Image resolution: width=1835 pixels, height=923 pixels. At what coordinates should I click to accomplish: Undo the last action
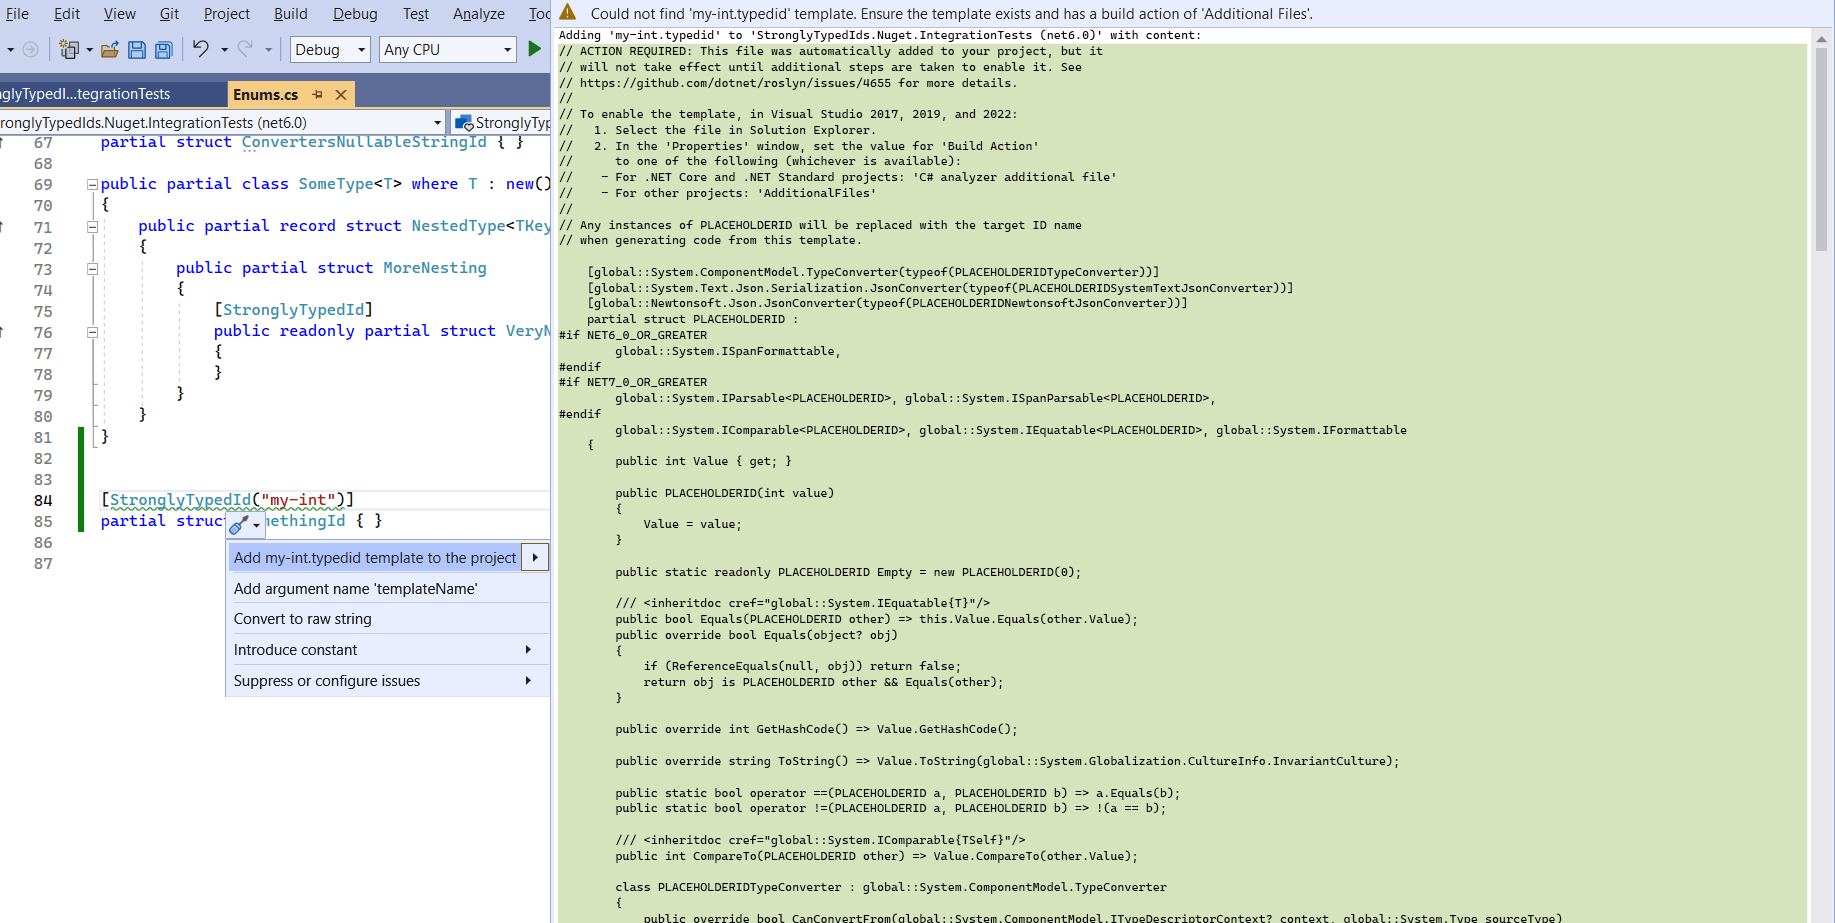click(x=201, y=49)
